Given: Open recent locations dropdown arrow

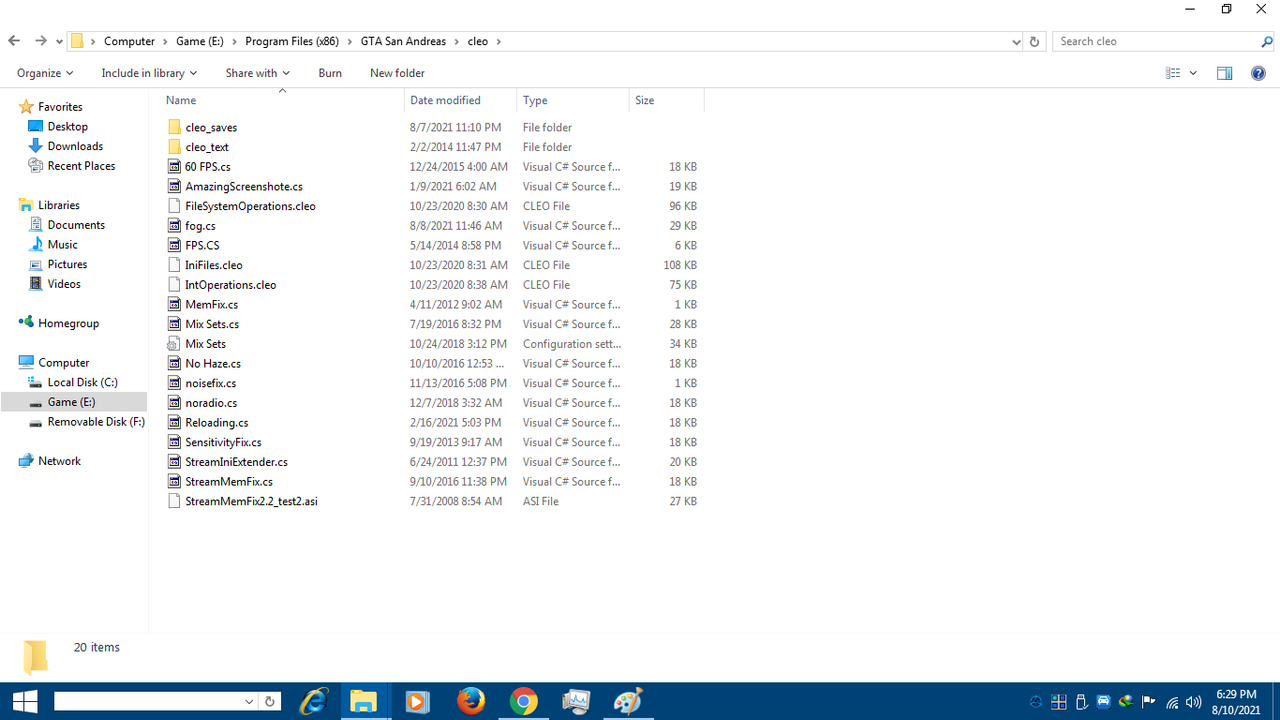Looking at the screenshot, I should pyautogui.click(x=59, y=42).
